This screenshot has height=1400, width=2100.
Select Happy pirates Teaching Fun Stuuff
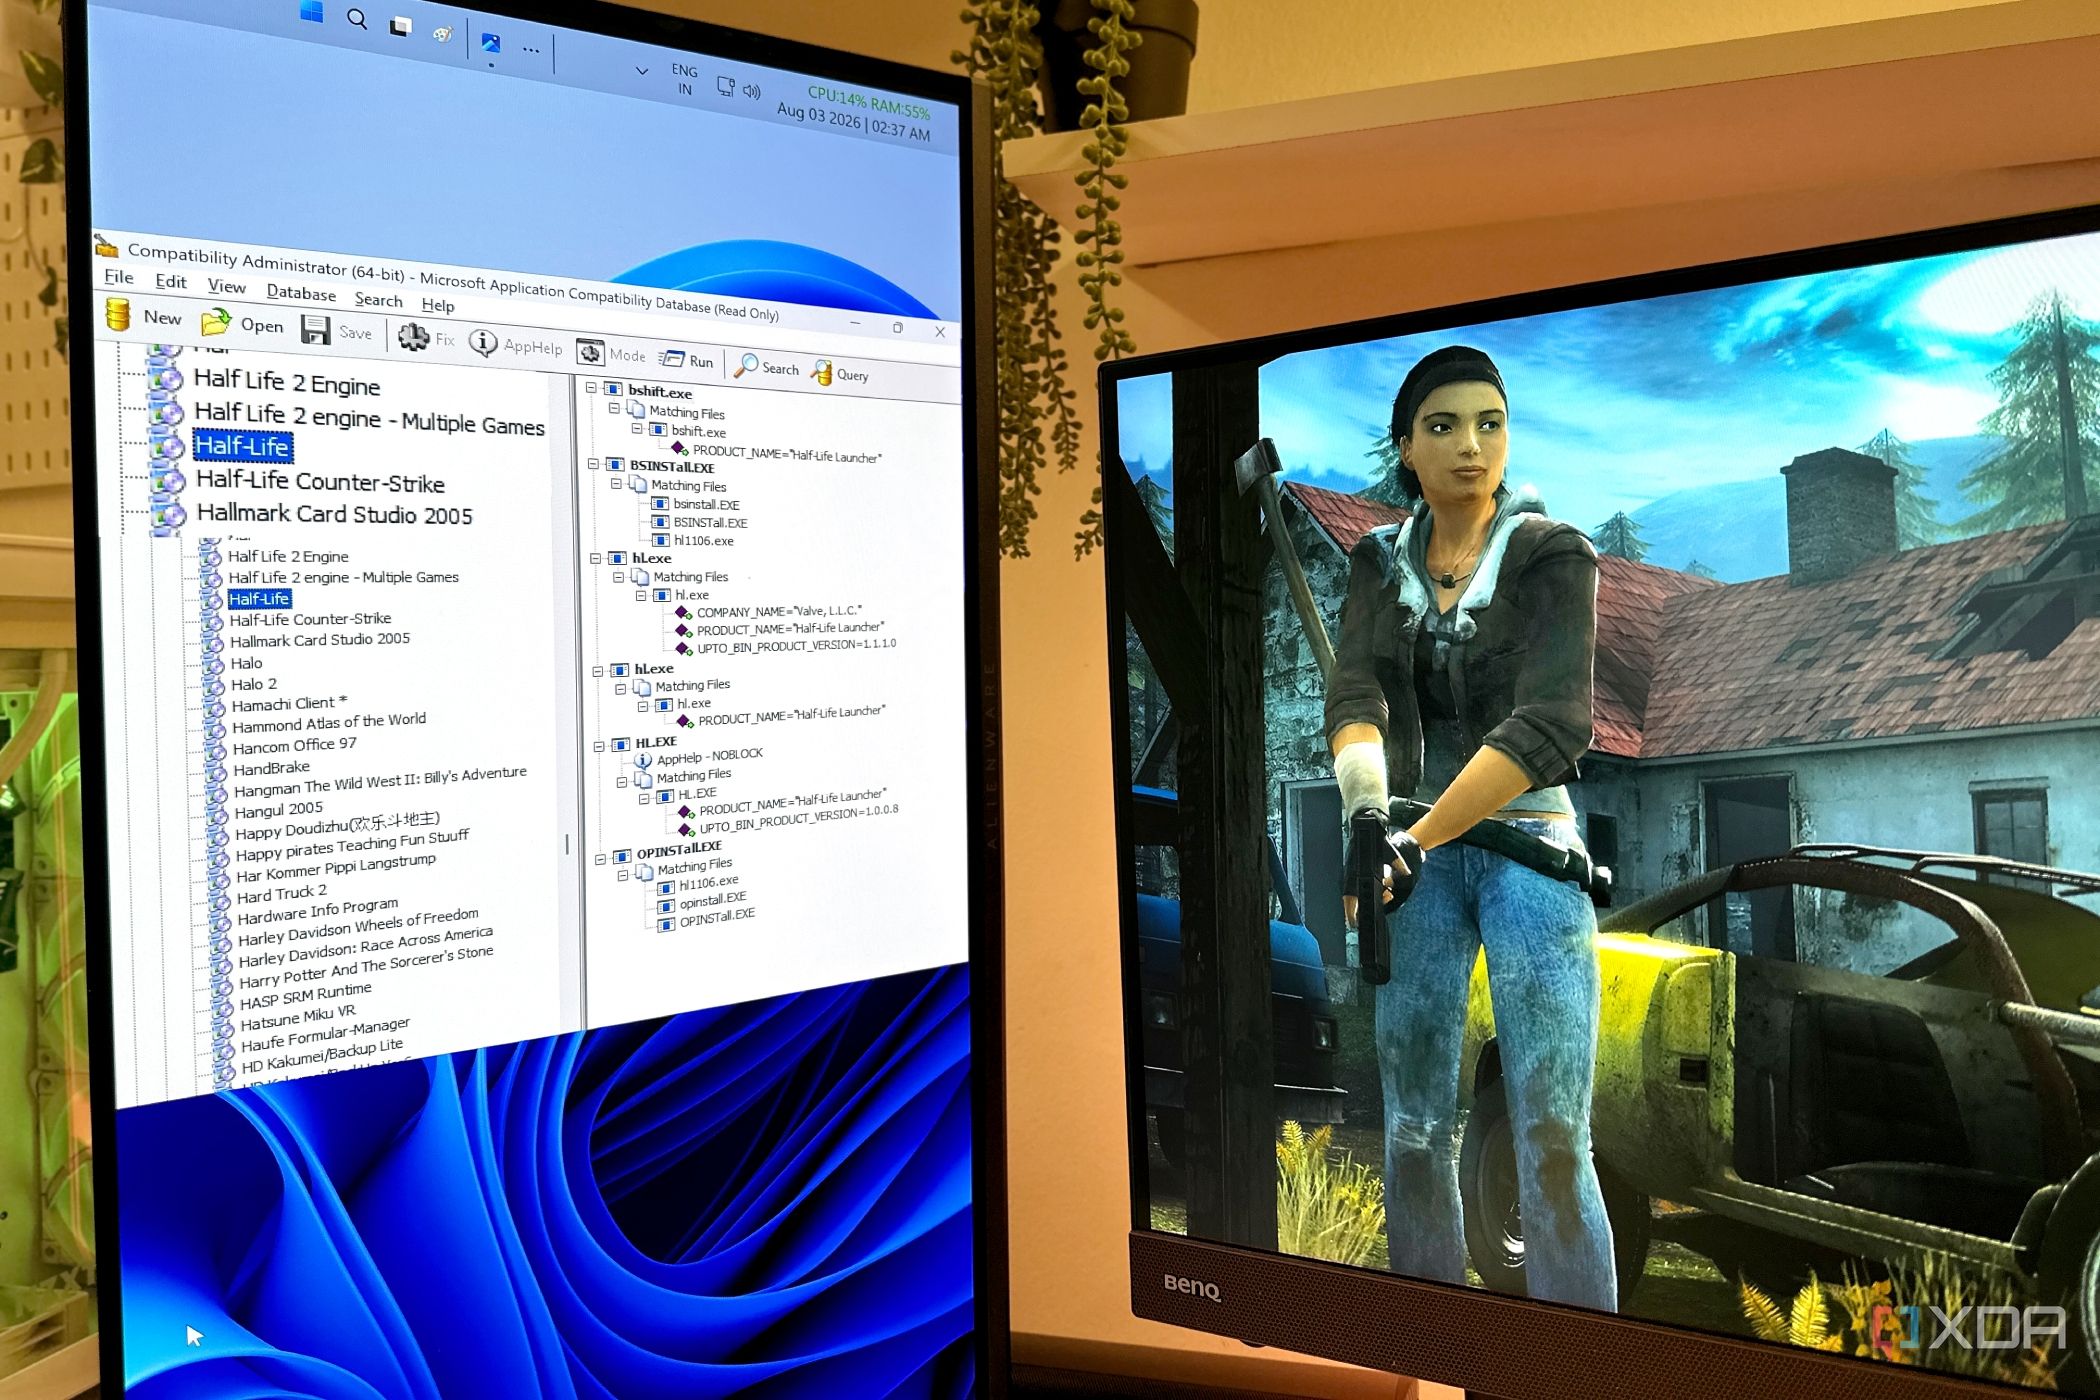(x=352, y=845)
